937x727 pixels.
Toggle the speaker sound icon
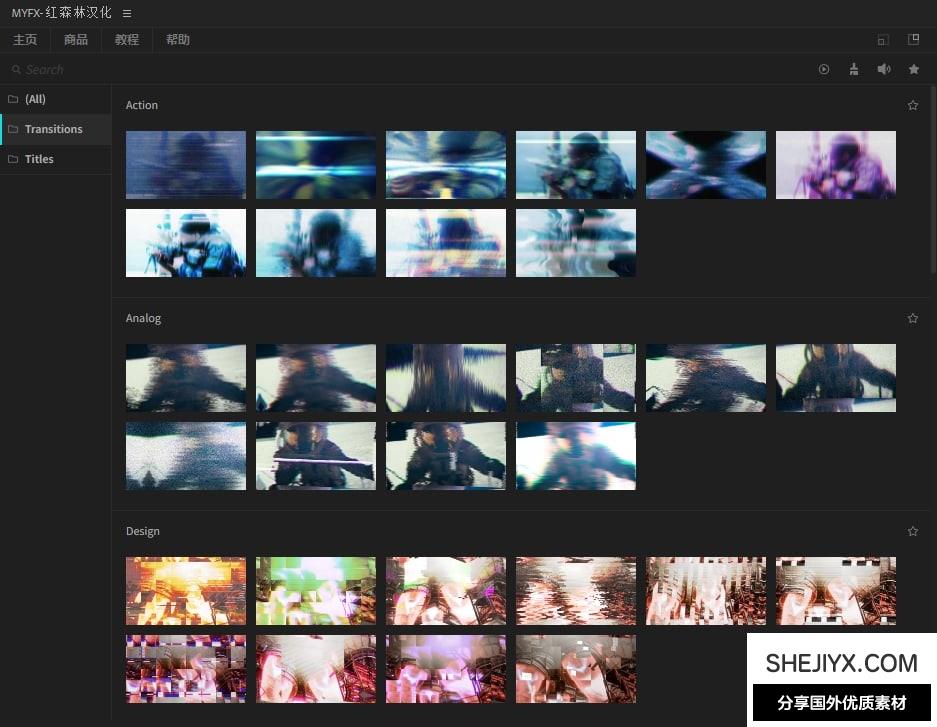click(883, 69)
